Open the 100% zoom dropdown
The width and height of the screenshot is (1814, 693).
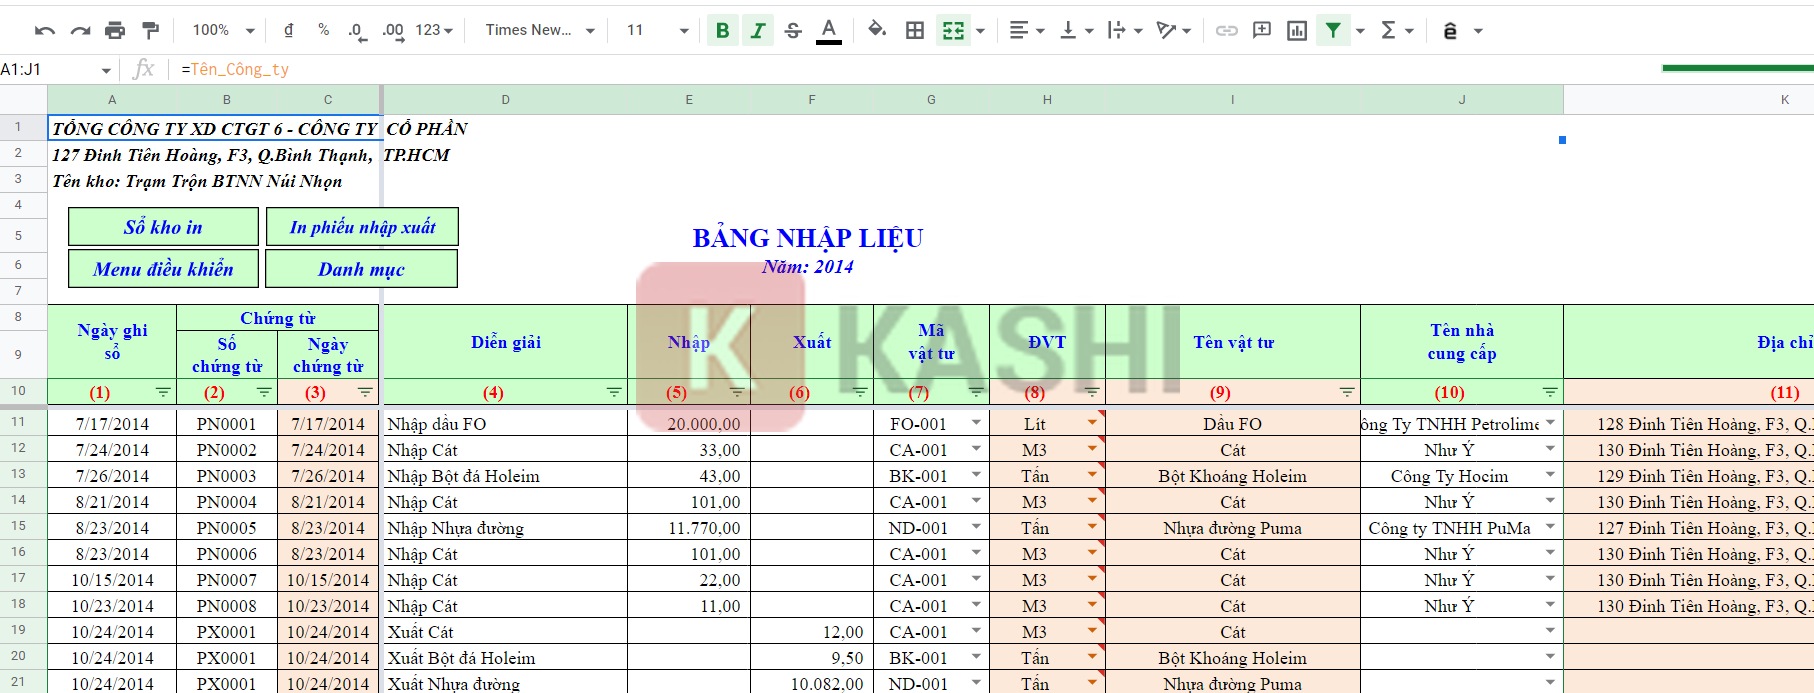223,30
